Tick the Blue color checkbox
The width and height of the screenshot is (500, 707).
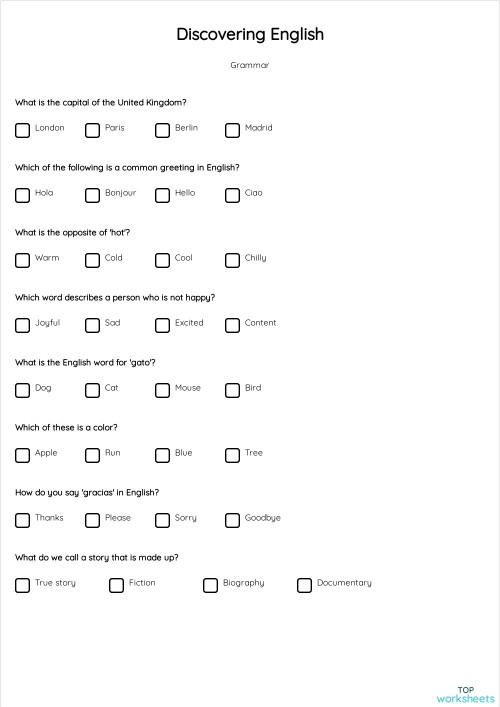[162, 455]
